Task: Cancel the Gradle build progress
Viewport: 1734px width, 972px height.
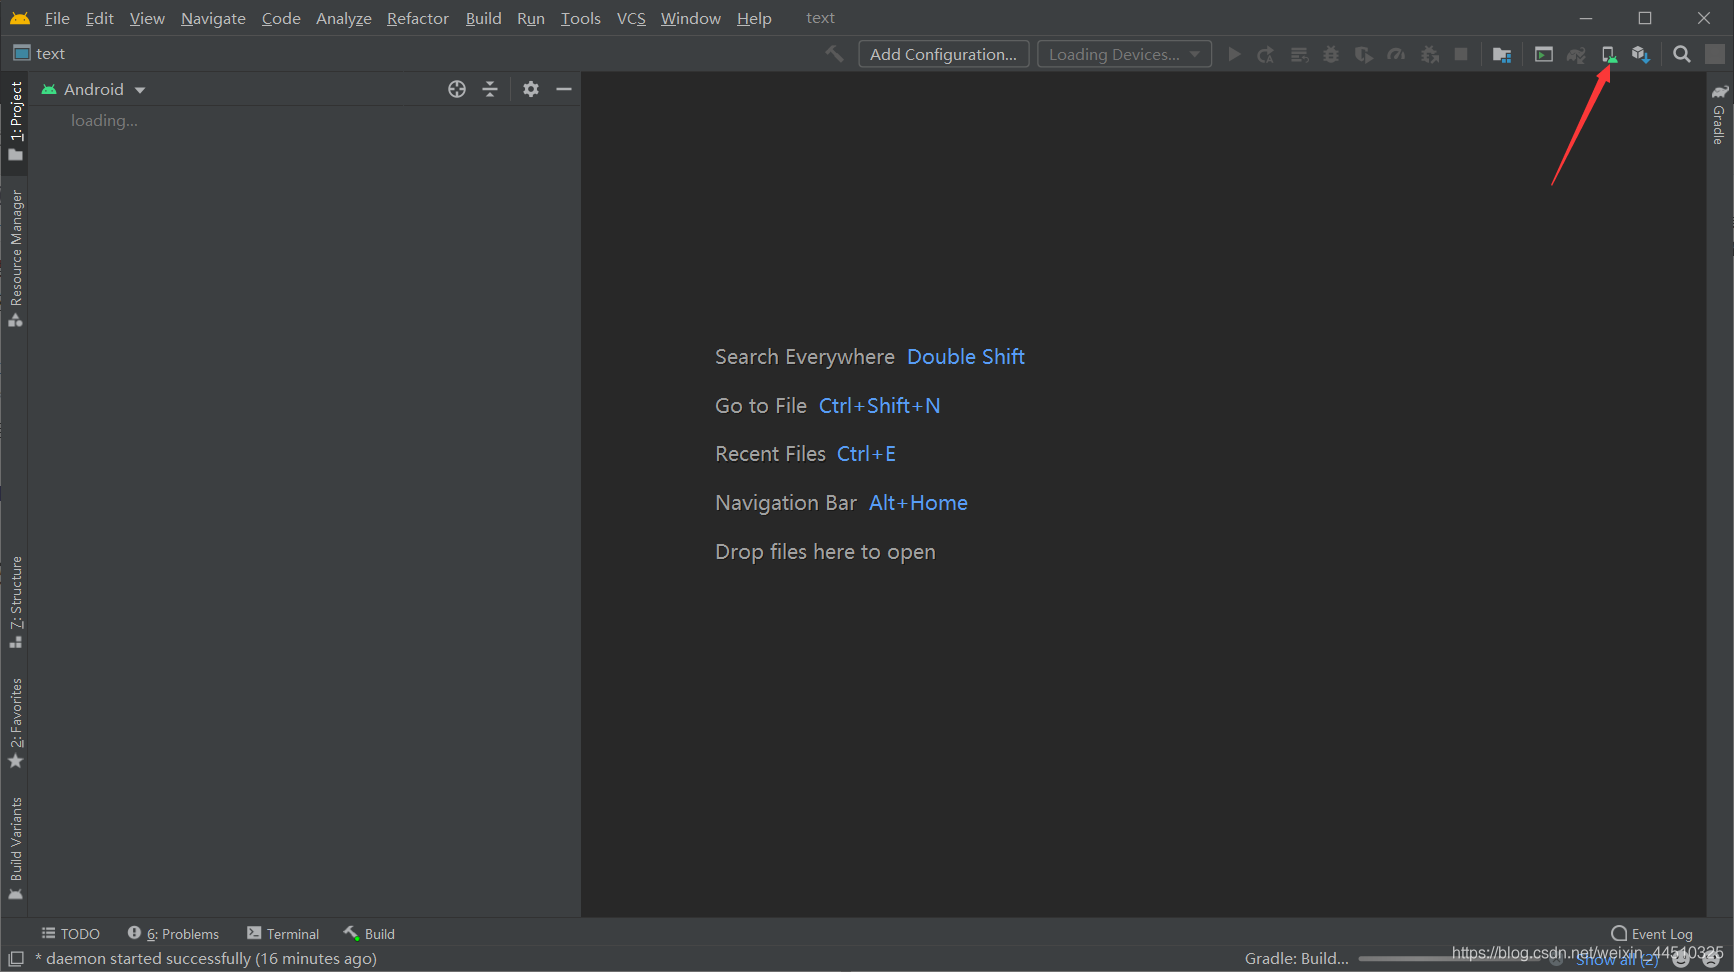Action: pyautogui.click(x=1556, y=959)
